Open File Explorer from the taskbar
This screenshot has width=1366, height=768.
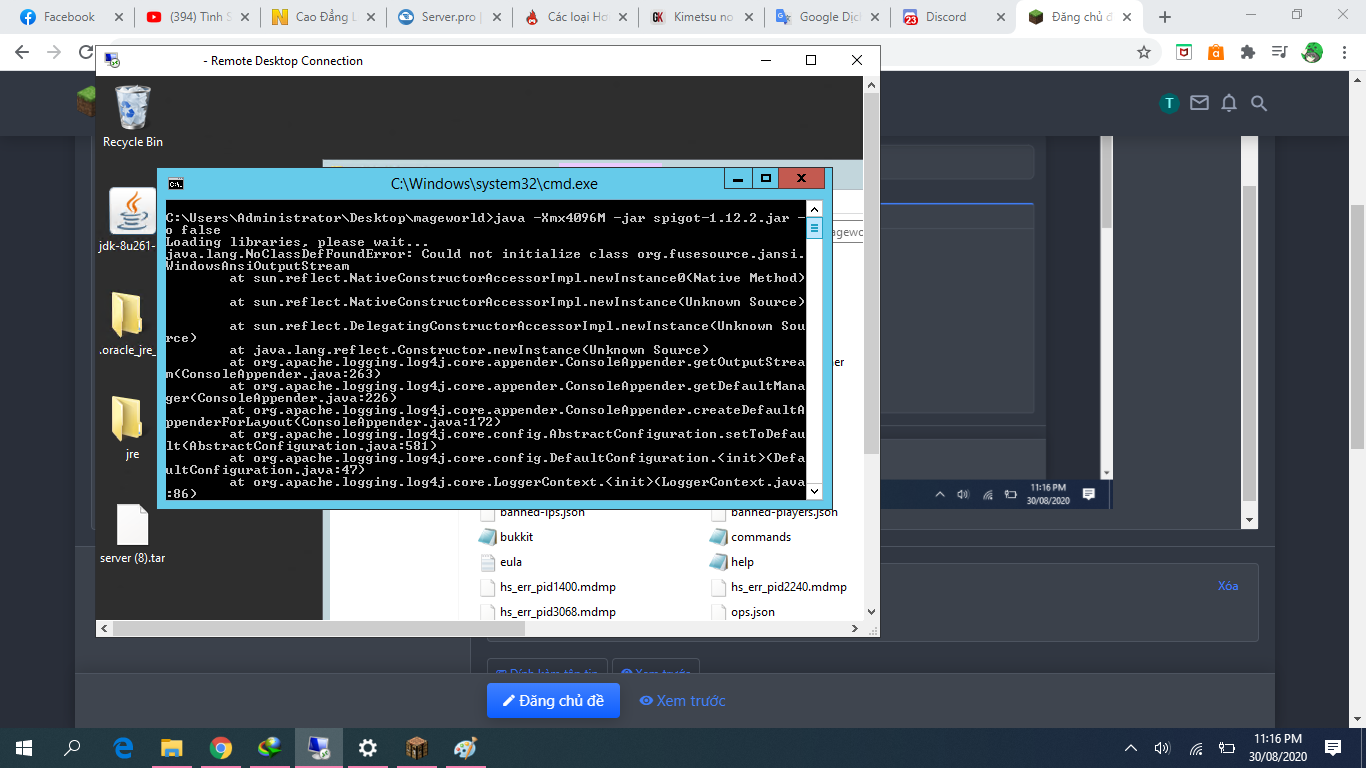tap(172, 748)
